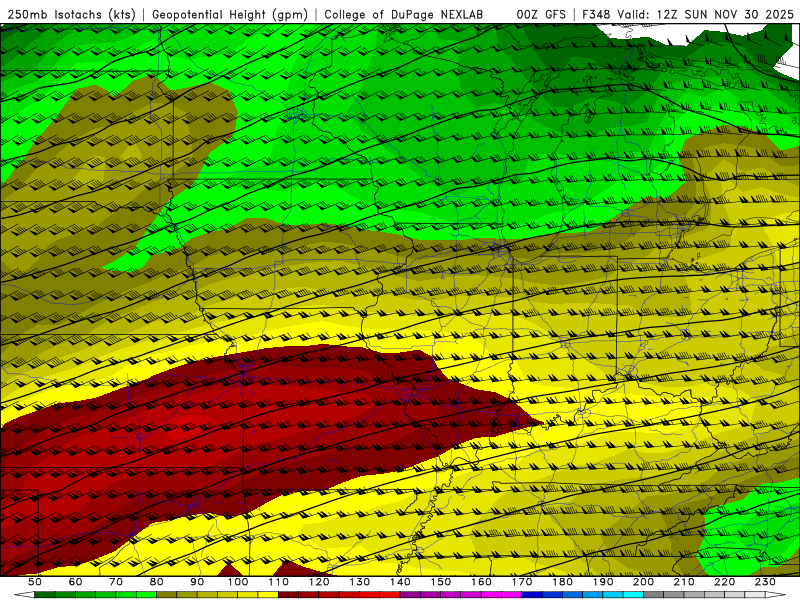Select the dark green swatch left of 60
The height and width of the screenshot is (600, 800).
[44, 594]
